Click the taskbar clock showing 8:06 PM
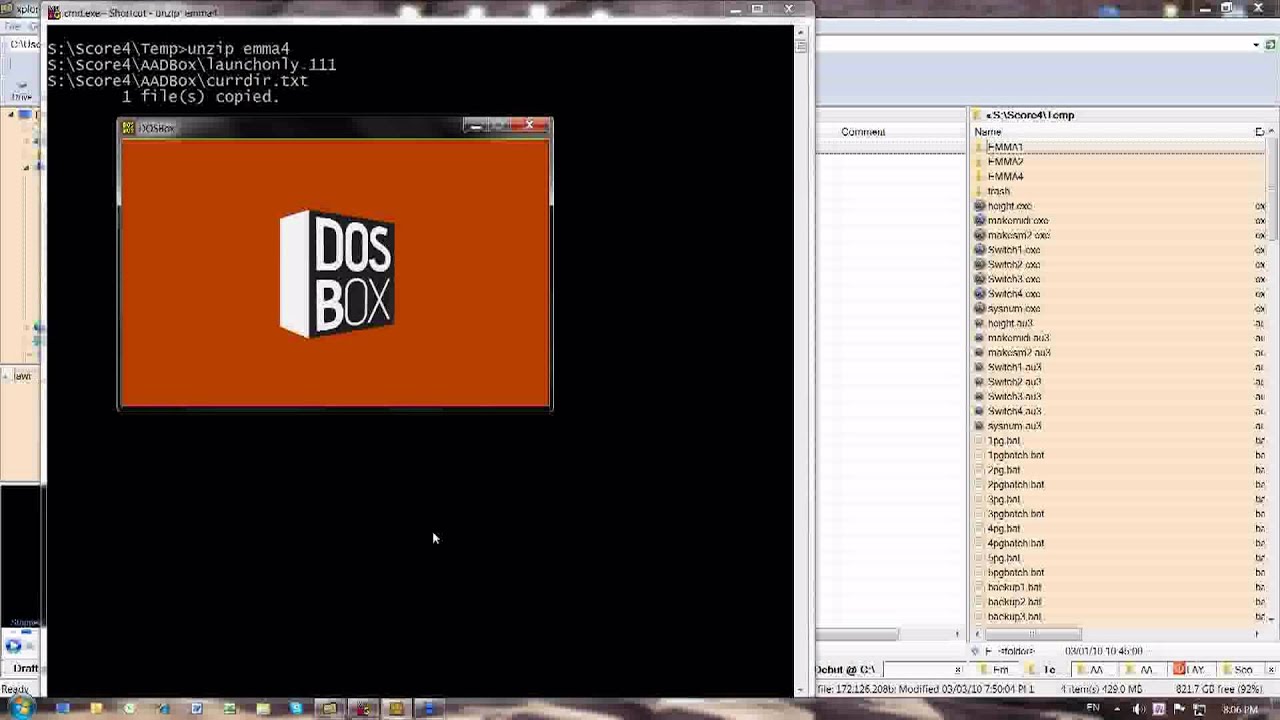This screenshot has height=720, width=1280. click(1240, 709)
